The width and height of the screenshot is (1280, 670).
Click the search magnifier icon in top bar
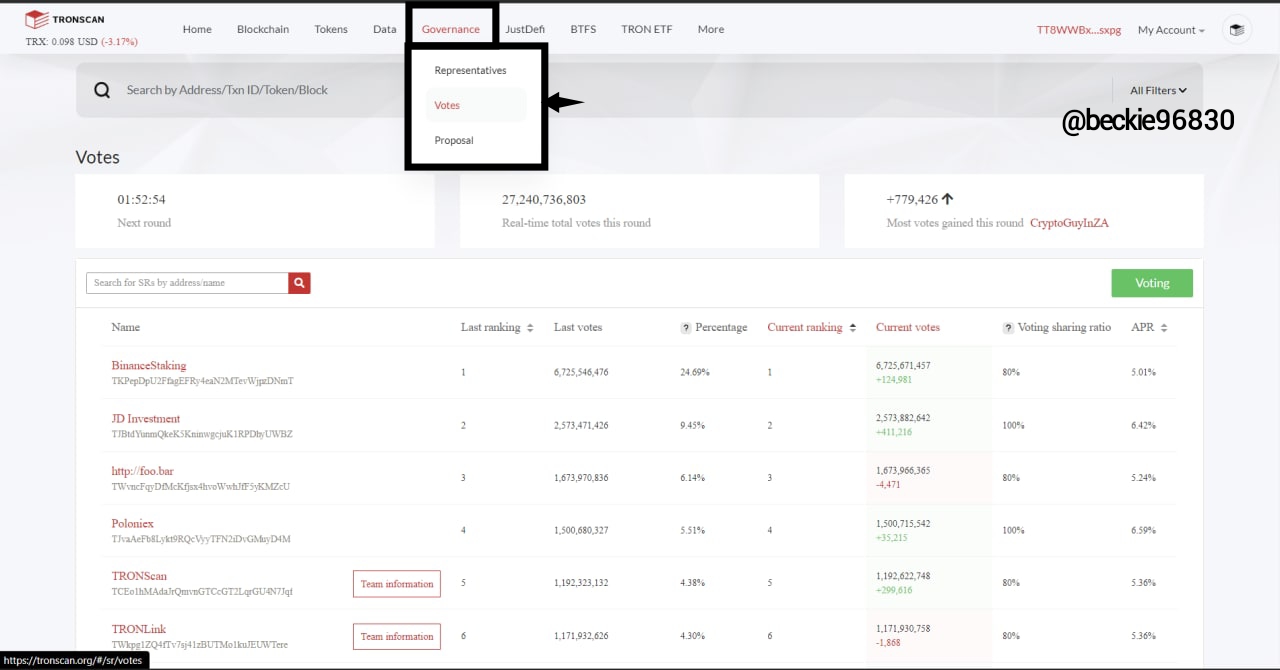[x=102, y=90]
